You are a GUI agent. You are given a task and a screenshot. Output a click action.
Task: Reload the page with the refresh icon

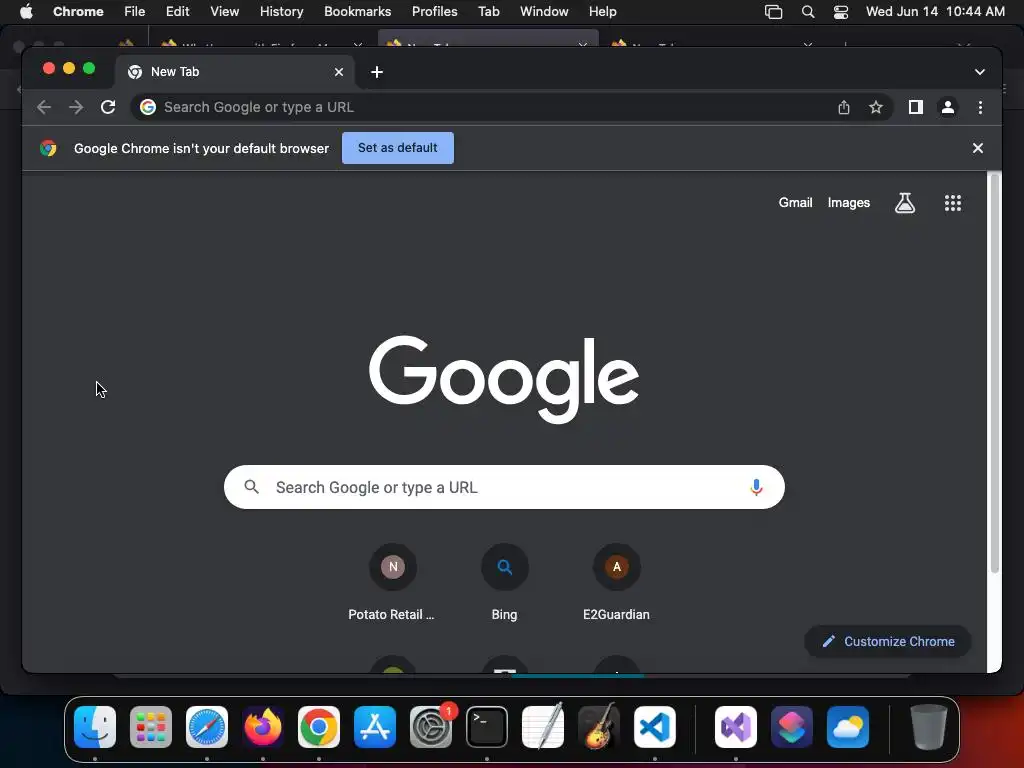(x=108, y=107)
